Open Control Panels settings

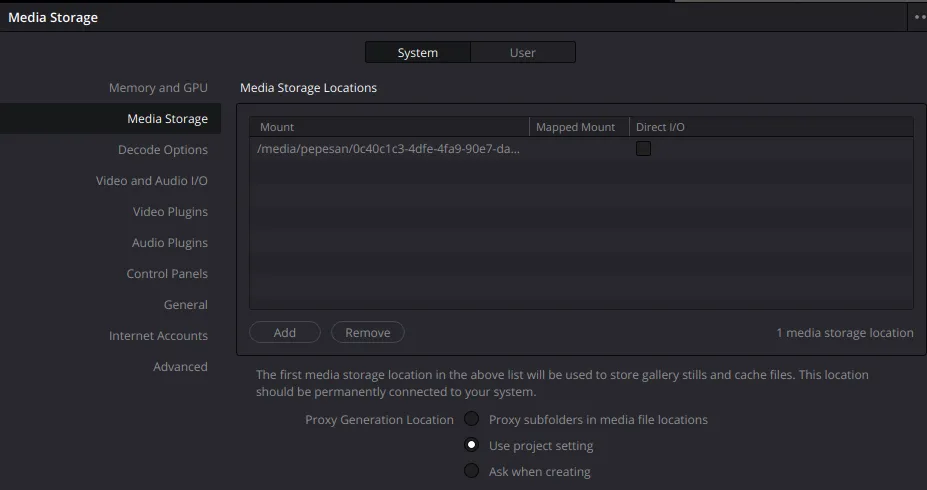[167, 274]
